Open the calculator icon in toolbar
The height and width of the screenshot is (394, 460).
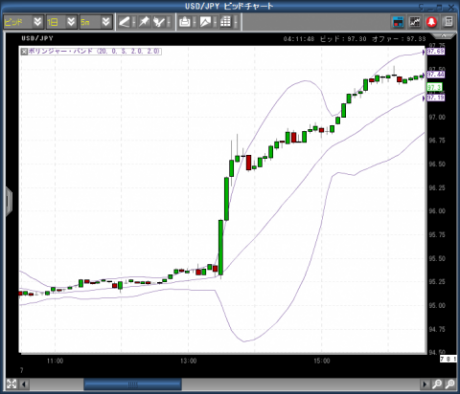coord(448,22)
